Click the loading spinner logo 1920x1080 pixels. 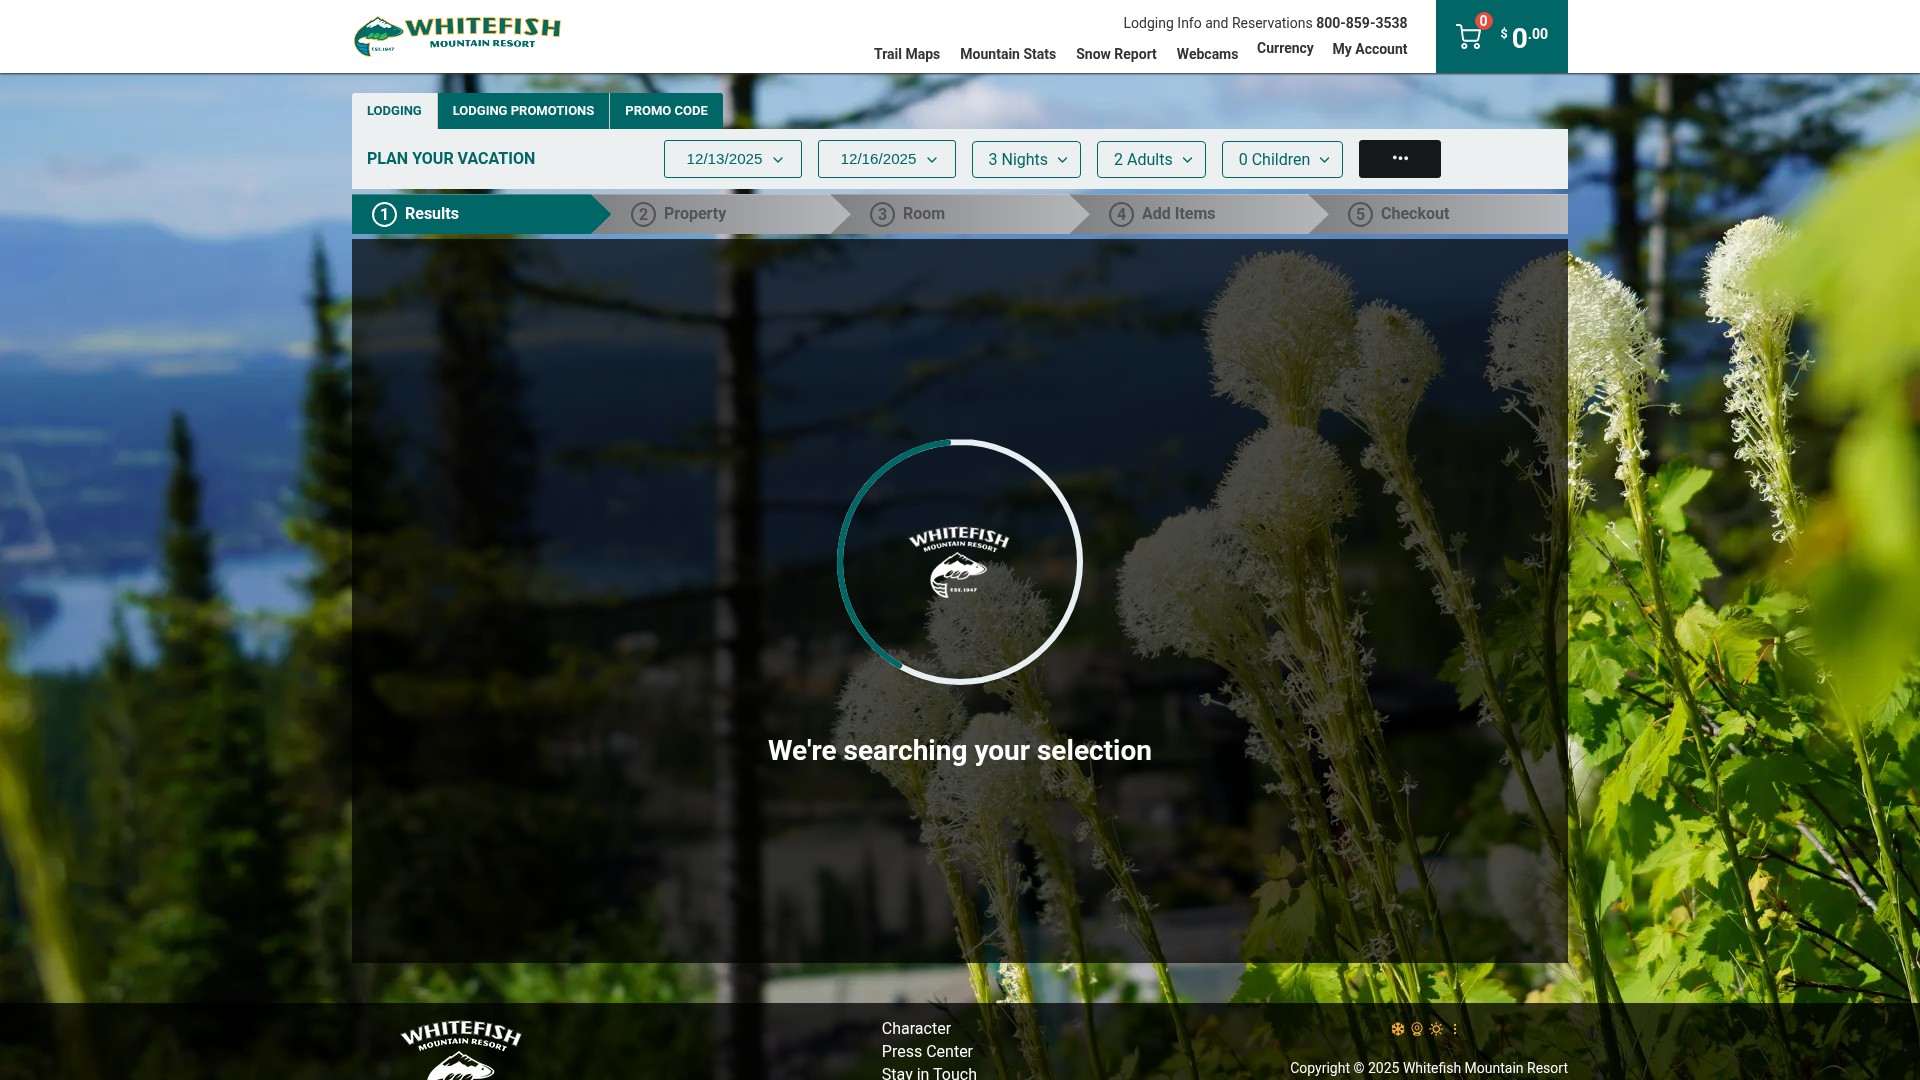pos(959,562)
